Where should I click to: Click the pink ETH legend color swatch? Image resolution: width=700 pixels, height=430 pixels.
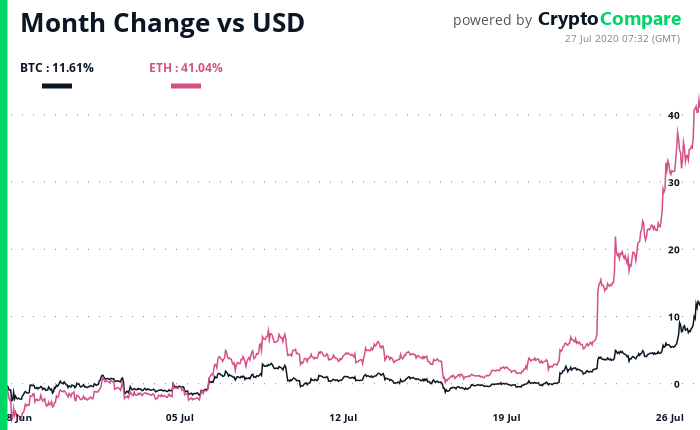click(x=186, y=86)
